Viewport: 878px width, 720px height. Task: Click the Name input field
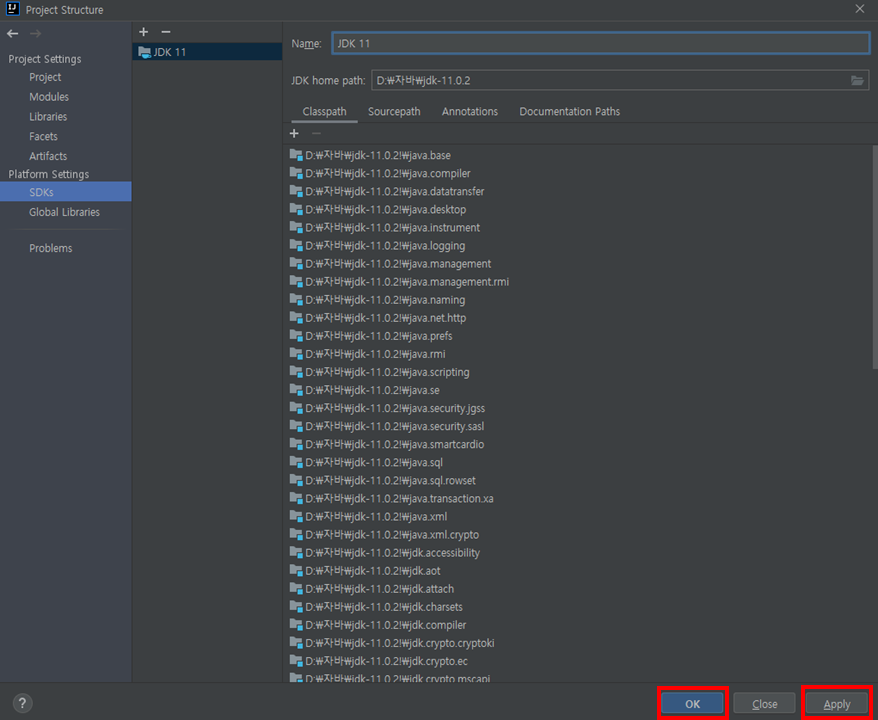600,43
